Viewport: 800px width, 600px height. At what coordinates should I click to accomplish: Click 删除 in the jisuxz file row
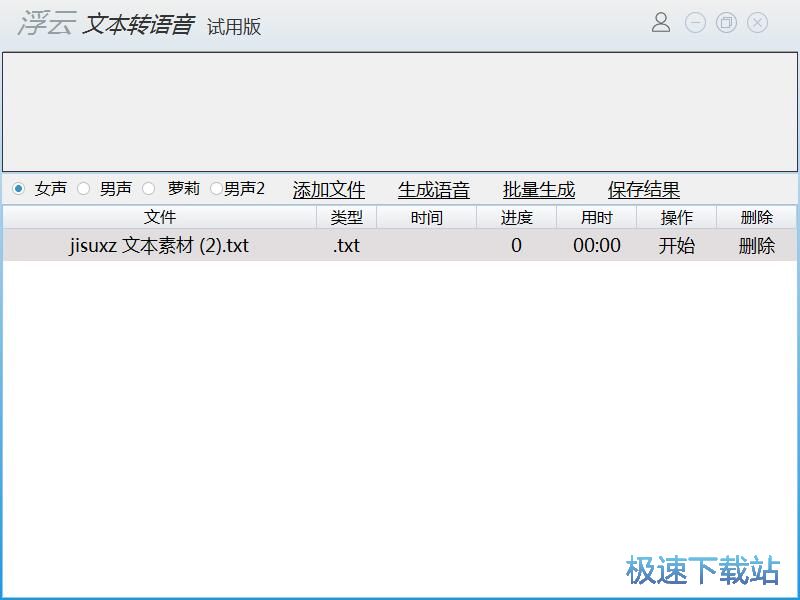click(x=757, y=245)
